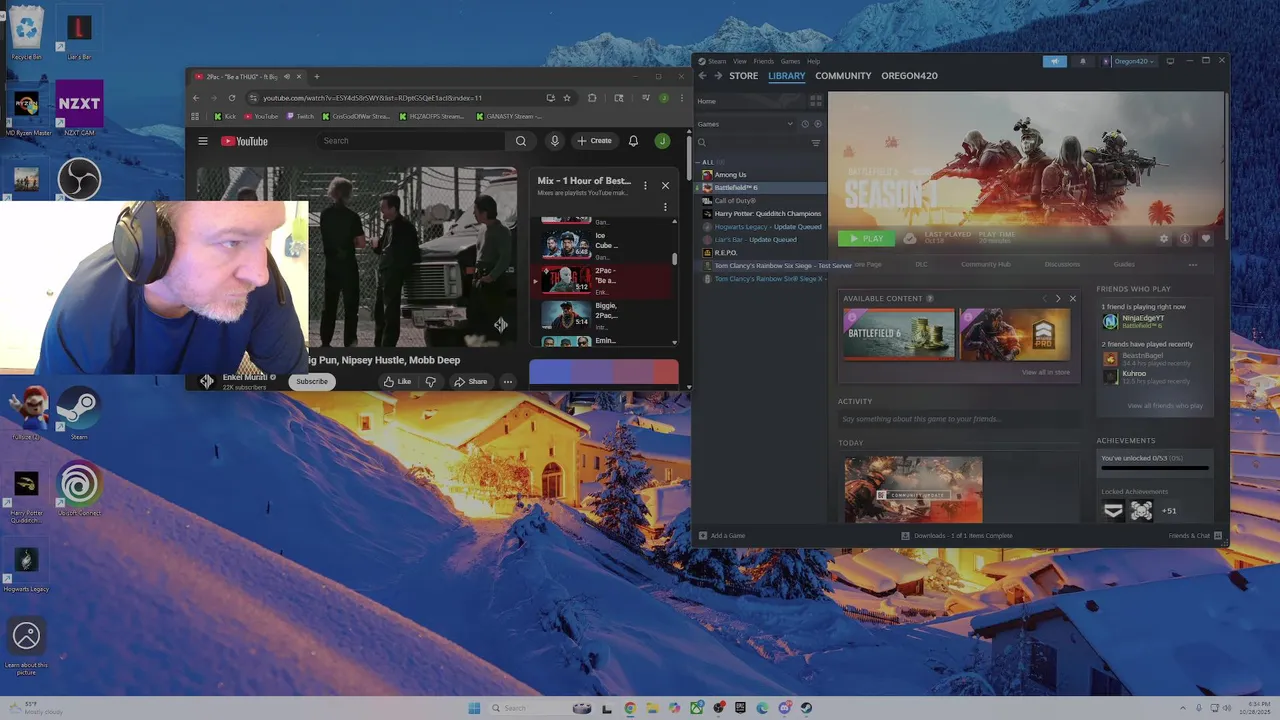Open Steam Friends & Chat
This screenshot has height=720, width=1280.
tap(1195, 535)
